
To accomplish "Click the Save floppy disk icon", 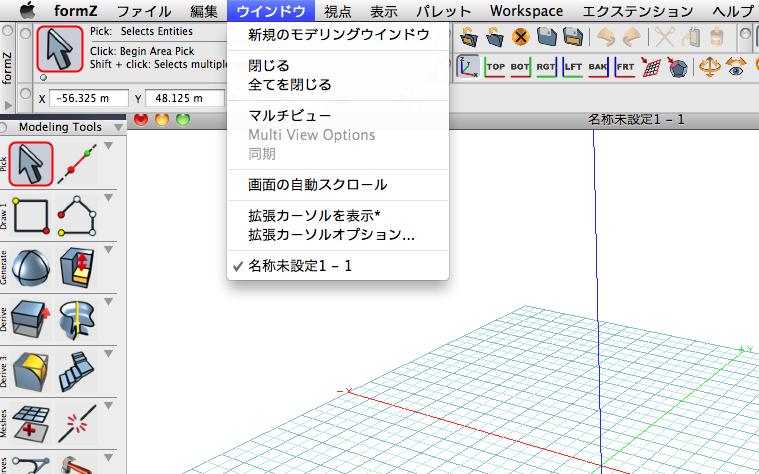I will [546, 37].
